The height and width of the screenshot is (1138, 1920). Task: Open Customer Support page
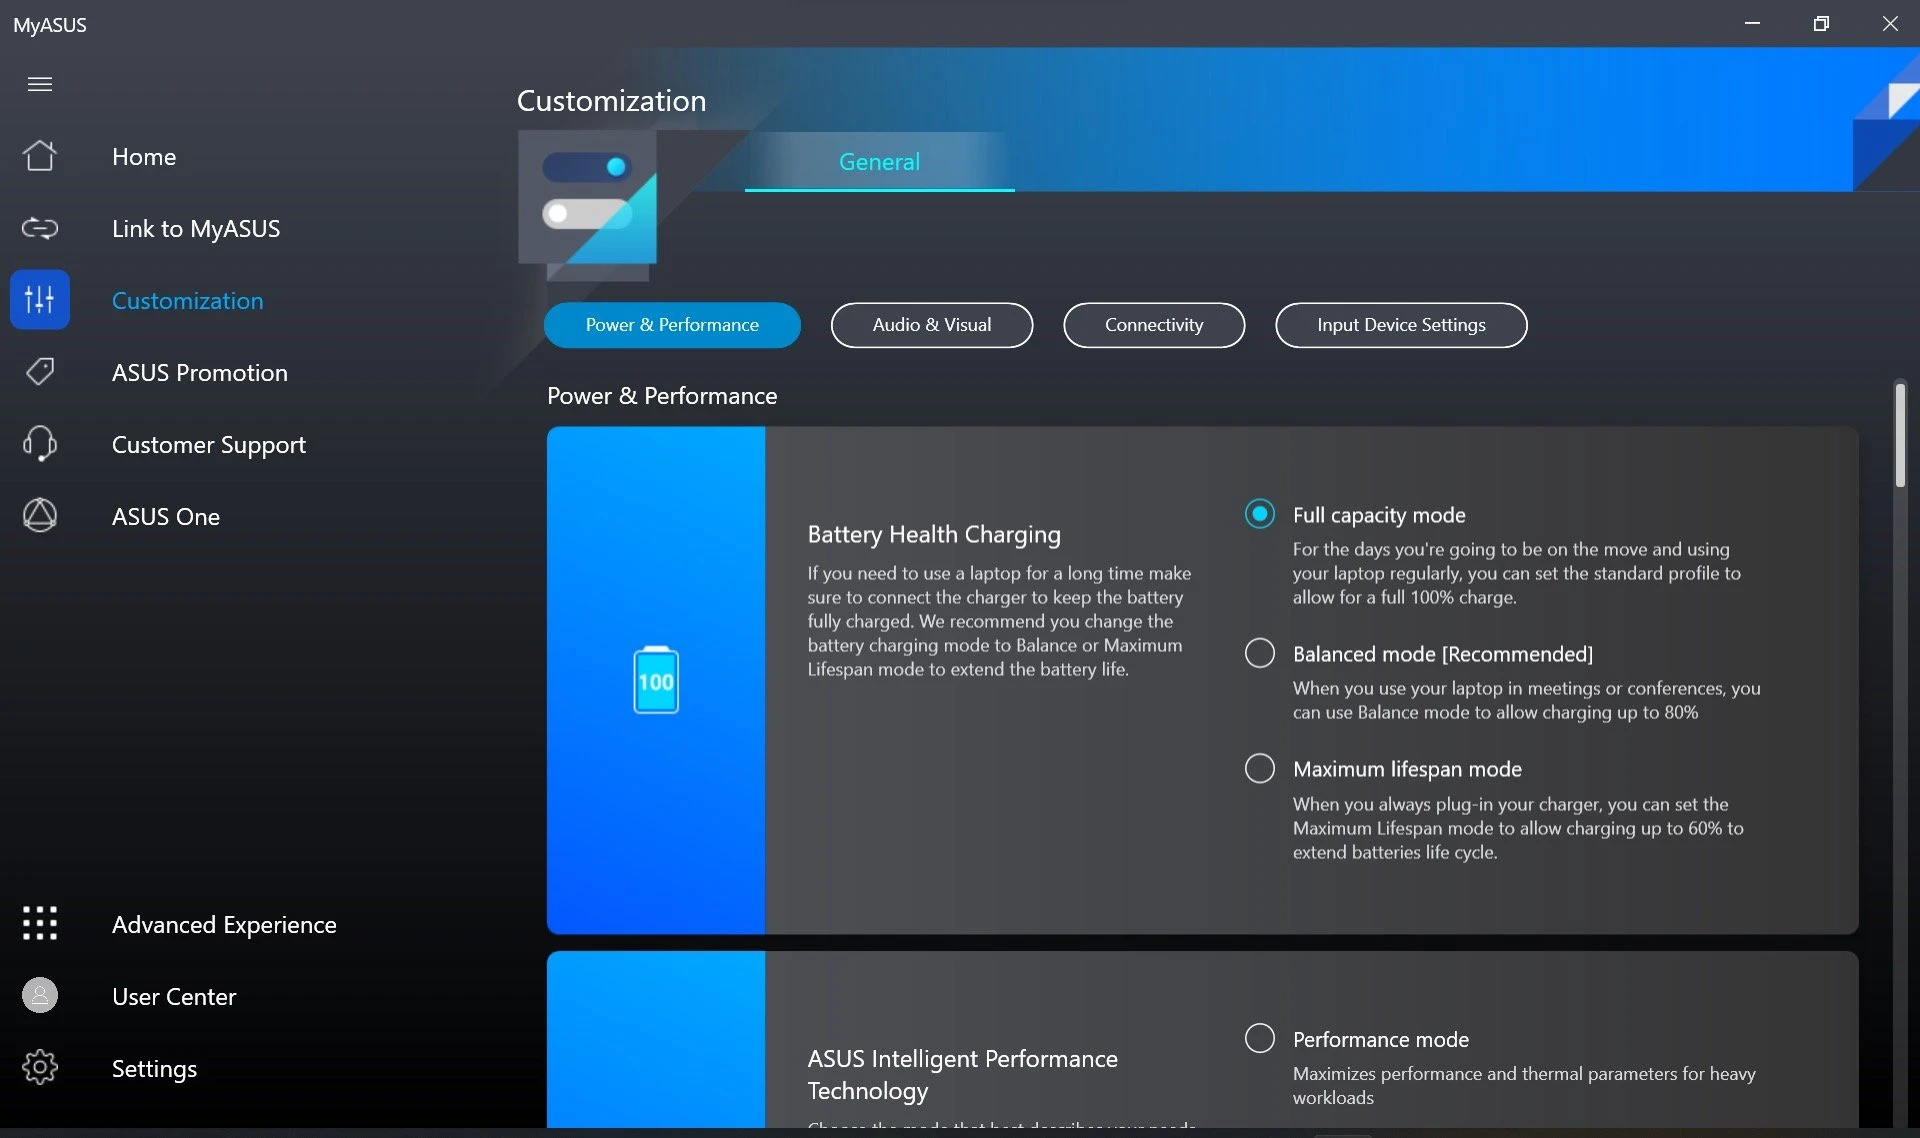click(209, 445)
